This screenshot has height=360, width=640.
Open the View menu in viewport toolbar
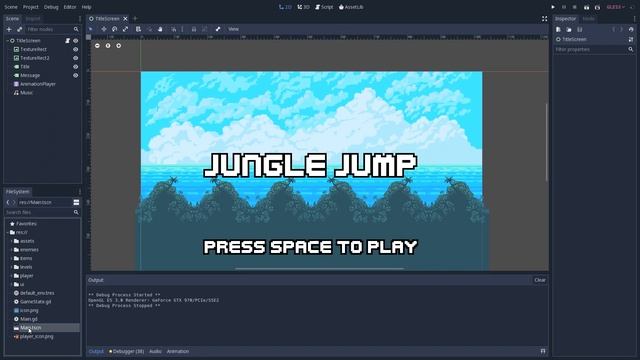pyautogui.click(x=233, y=29)
